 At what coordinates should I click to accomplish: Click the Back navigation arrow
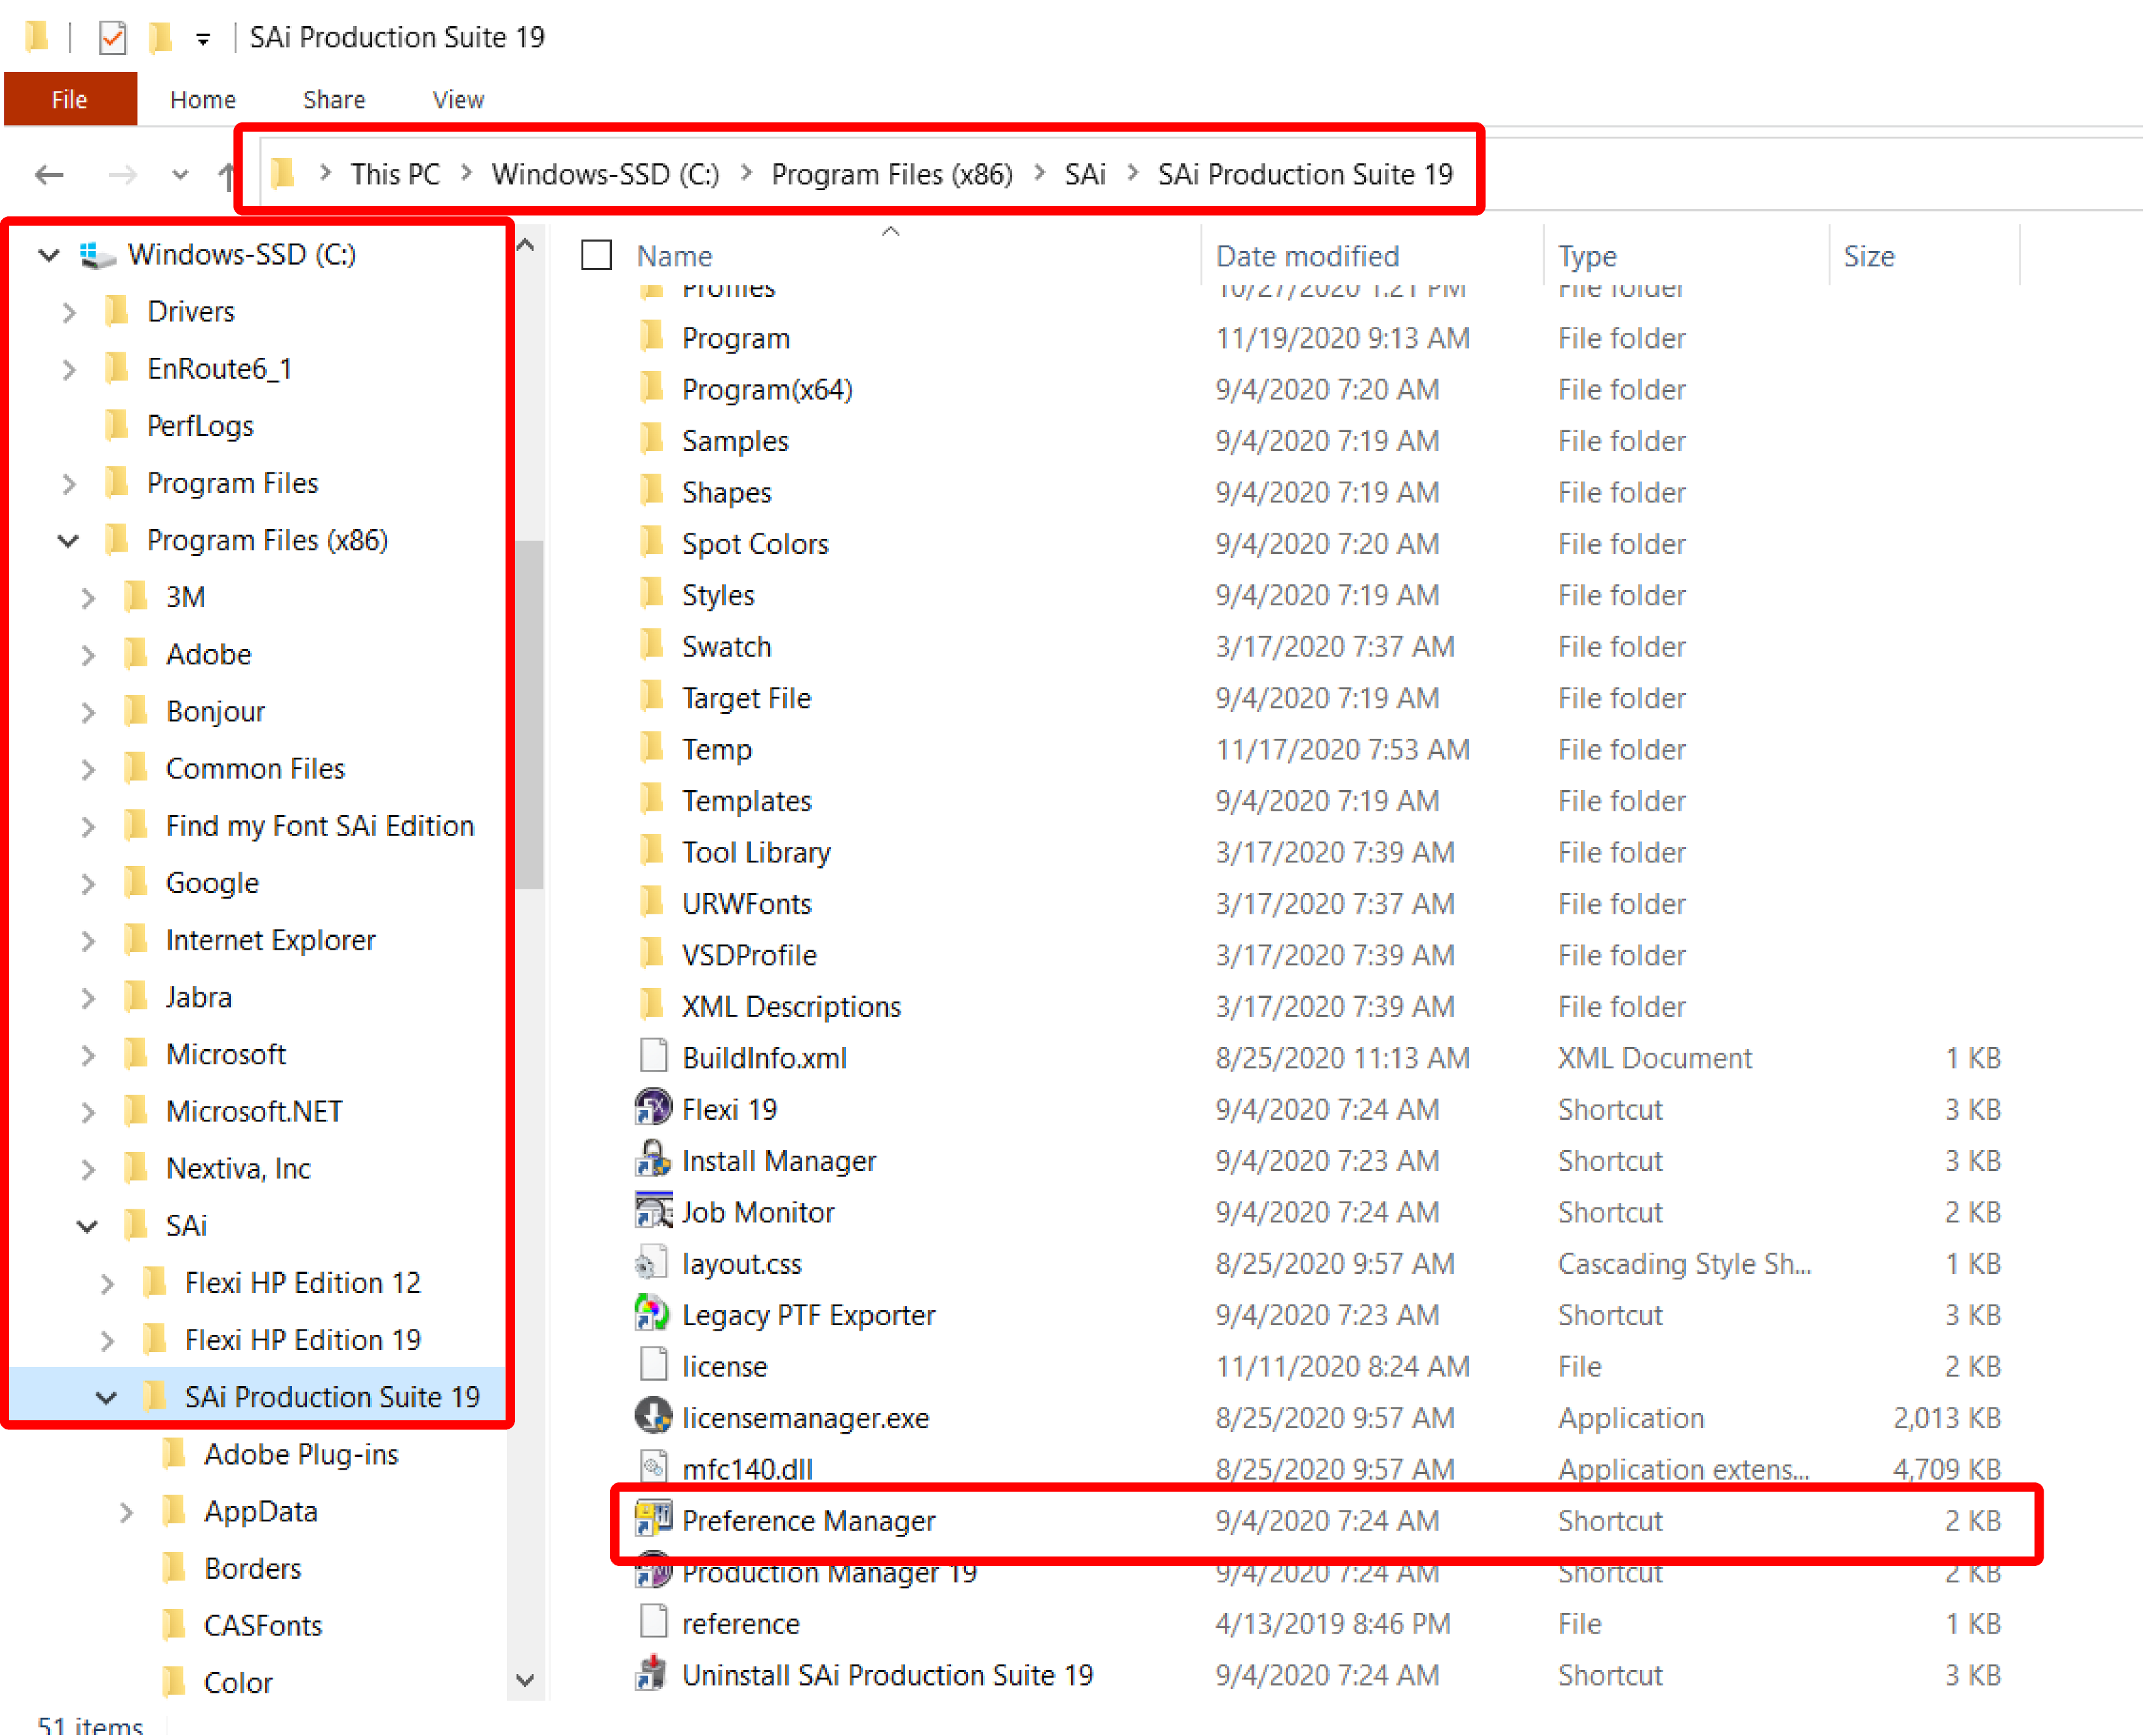pos(49,175)
